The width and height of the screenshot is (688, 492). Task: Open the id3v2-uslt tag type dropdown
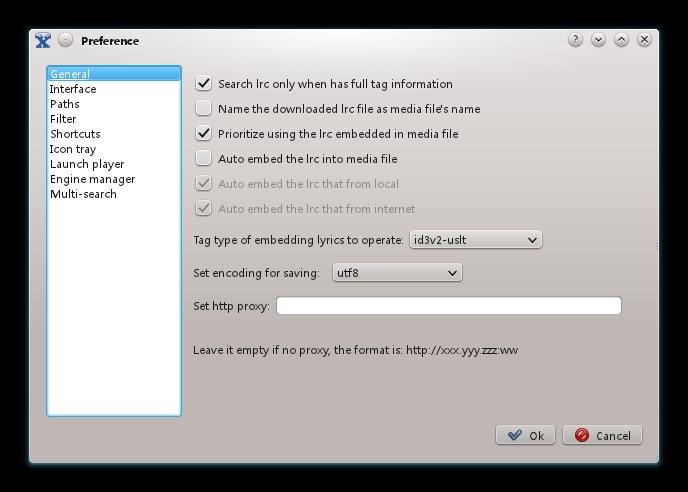pyautogui.click(x=476, y=240)
